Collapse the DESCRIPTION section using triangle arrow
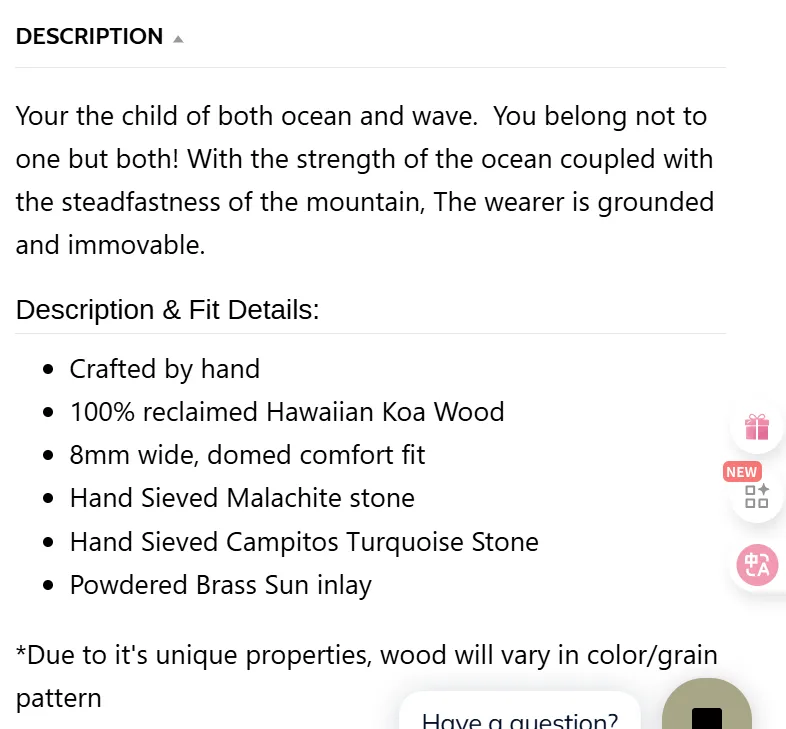 pos(178,39)
